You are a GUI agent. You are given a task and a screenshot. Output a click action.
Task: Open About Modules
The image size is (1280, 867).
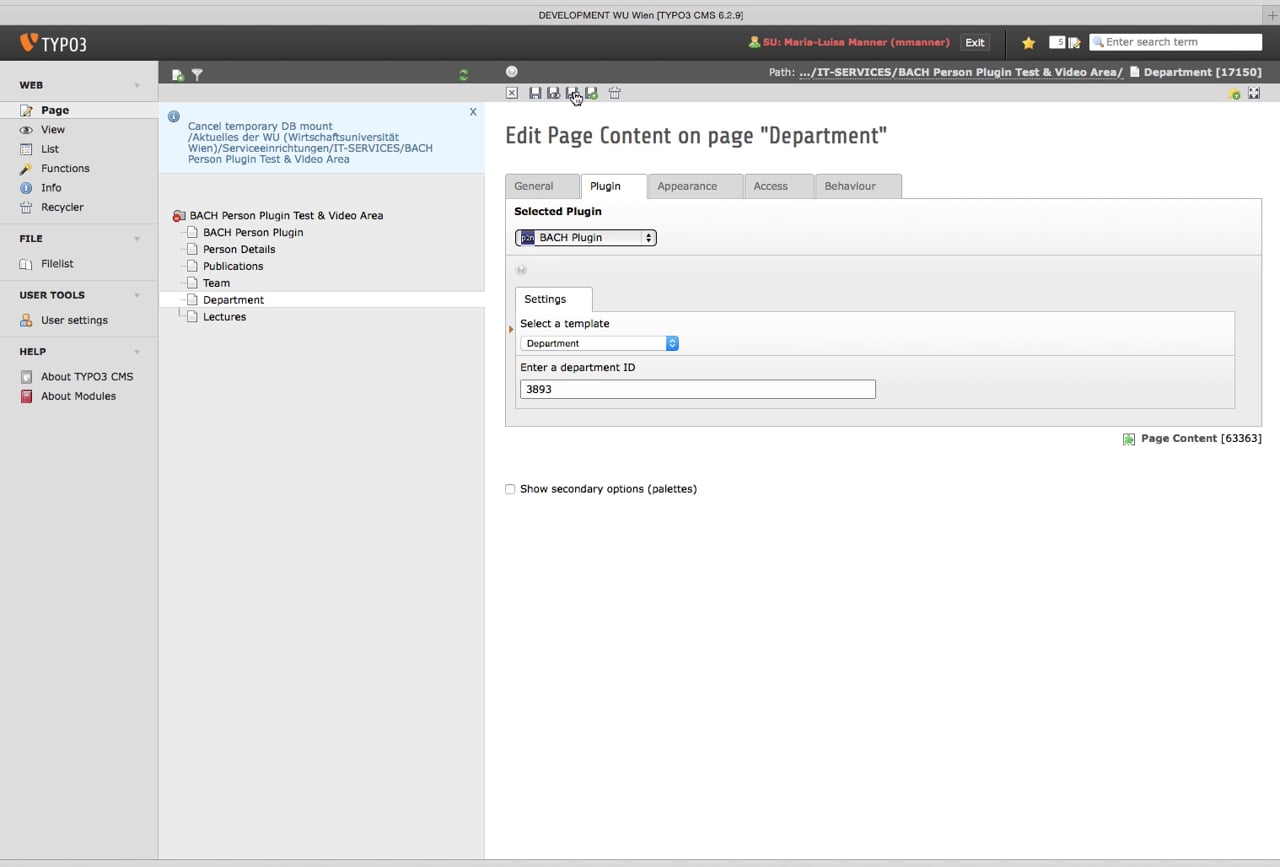[78, 396]
